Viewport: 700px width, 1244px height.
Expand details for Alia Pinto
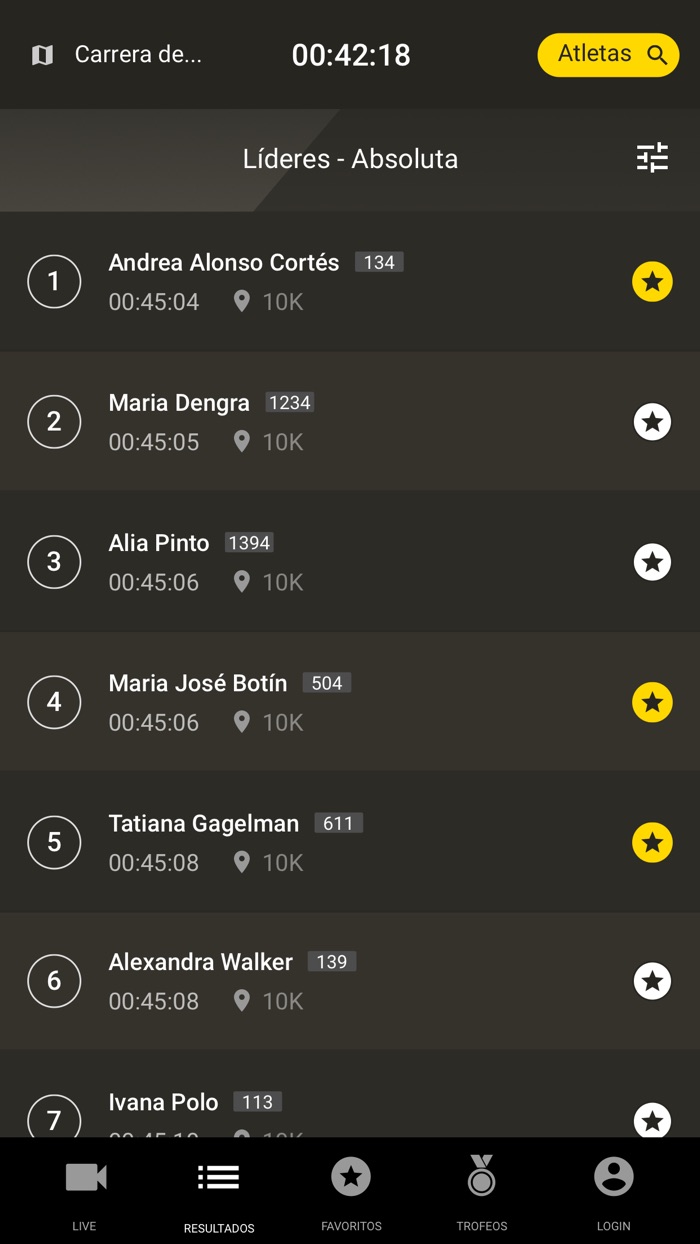click(x=300, y=562)
